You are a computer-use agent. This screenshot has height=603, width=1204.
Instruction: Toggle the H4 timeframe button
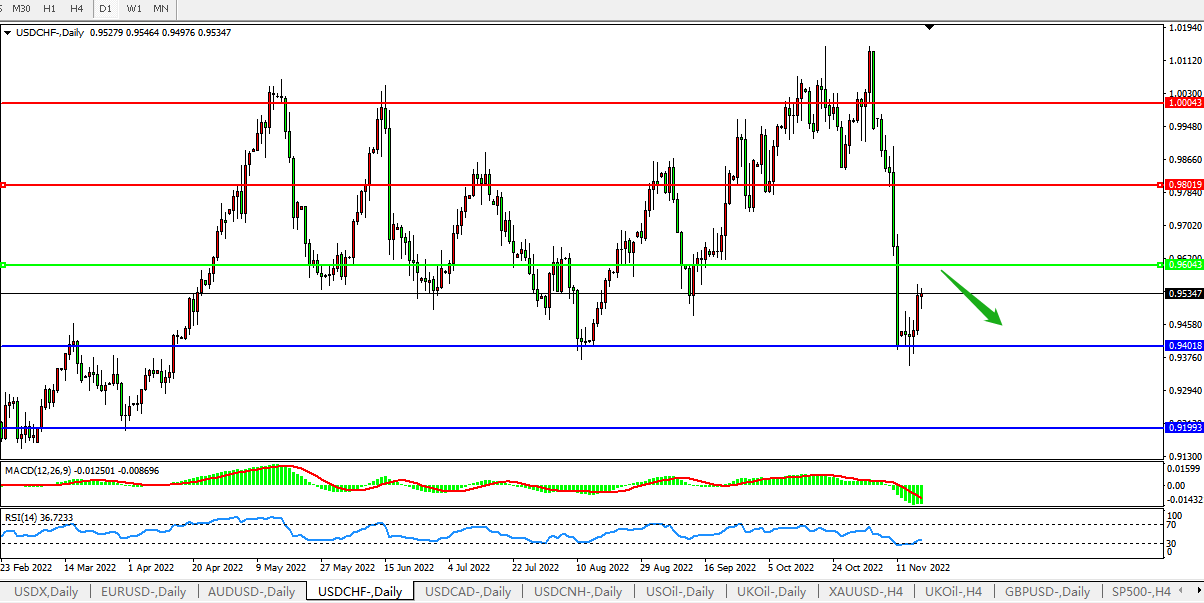pyautogui.click(x=77, y=8)
